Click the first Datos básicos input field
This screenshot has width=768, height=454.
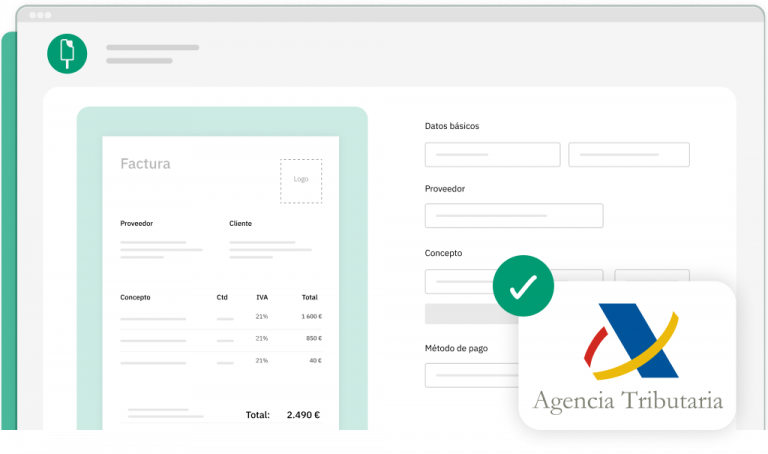(x=492, y=155)
